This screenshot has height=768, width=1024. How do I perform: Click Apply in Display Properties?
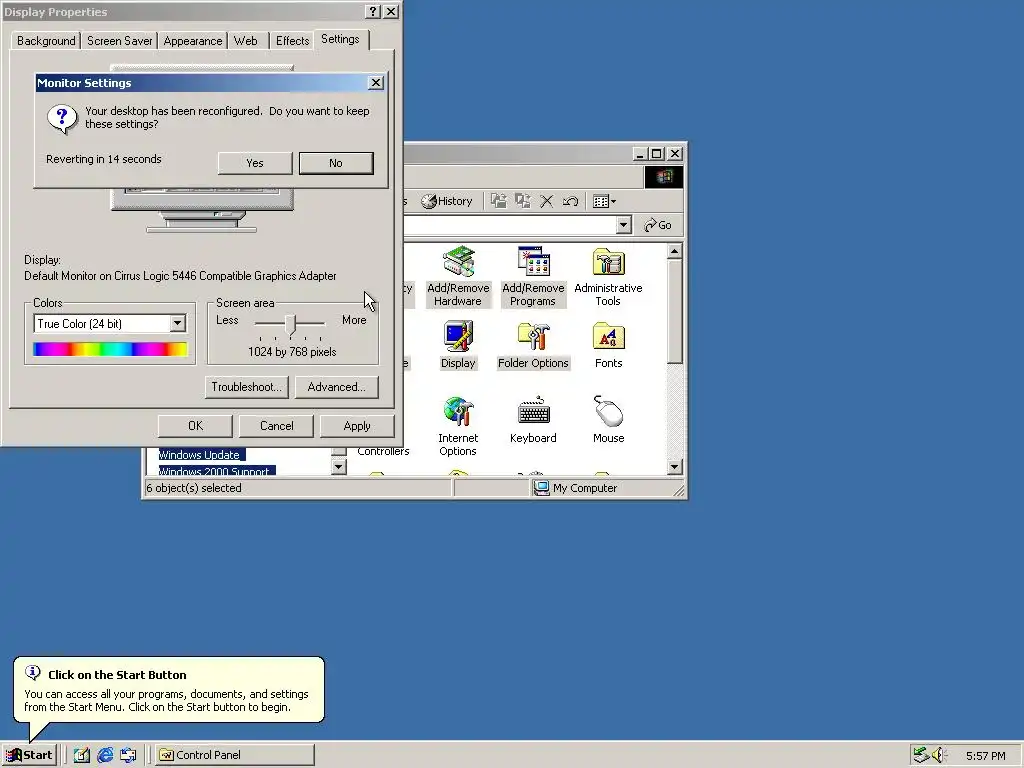(357, 426)
